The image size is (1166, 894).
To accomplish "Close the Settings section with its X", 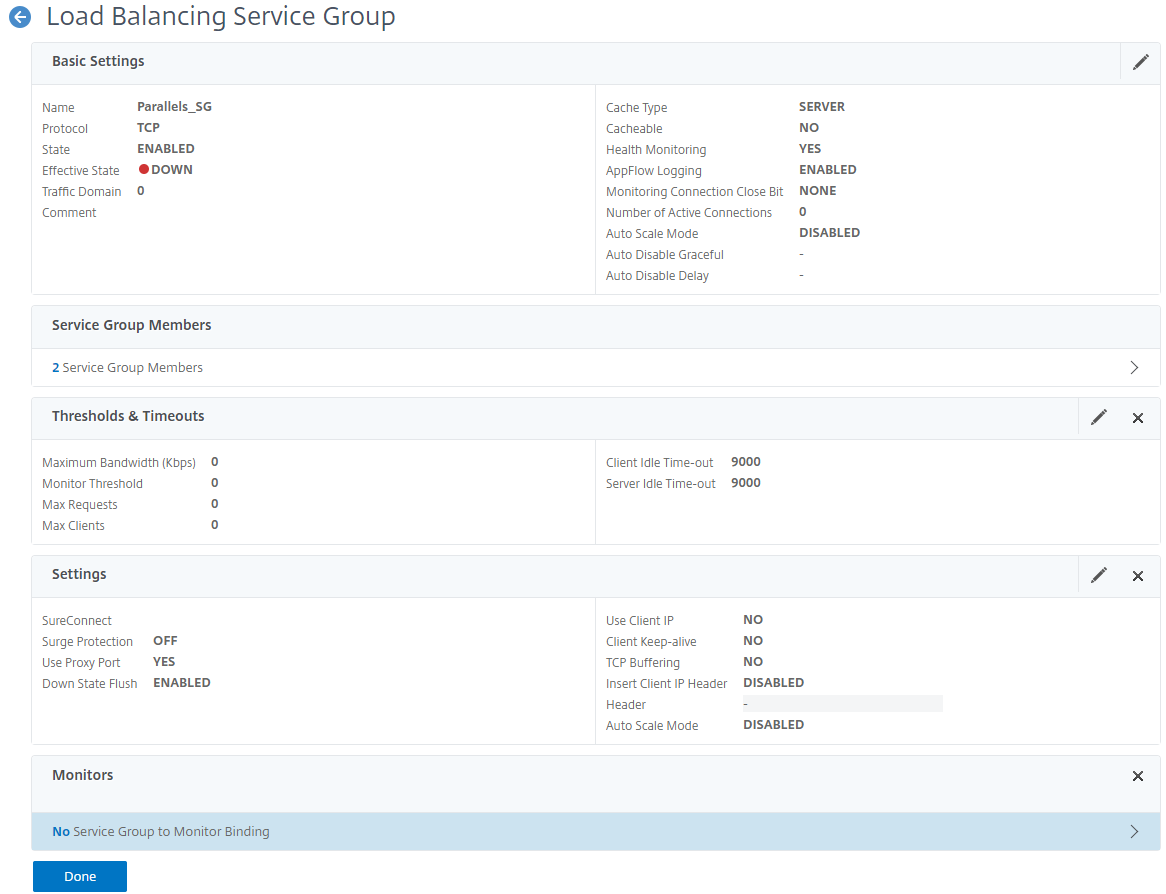I will [1137, 576].
